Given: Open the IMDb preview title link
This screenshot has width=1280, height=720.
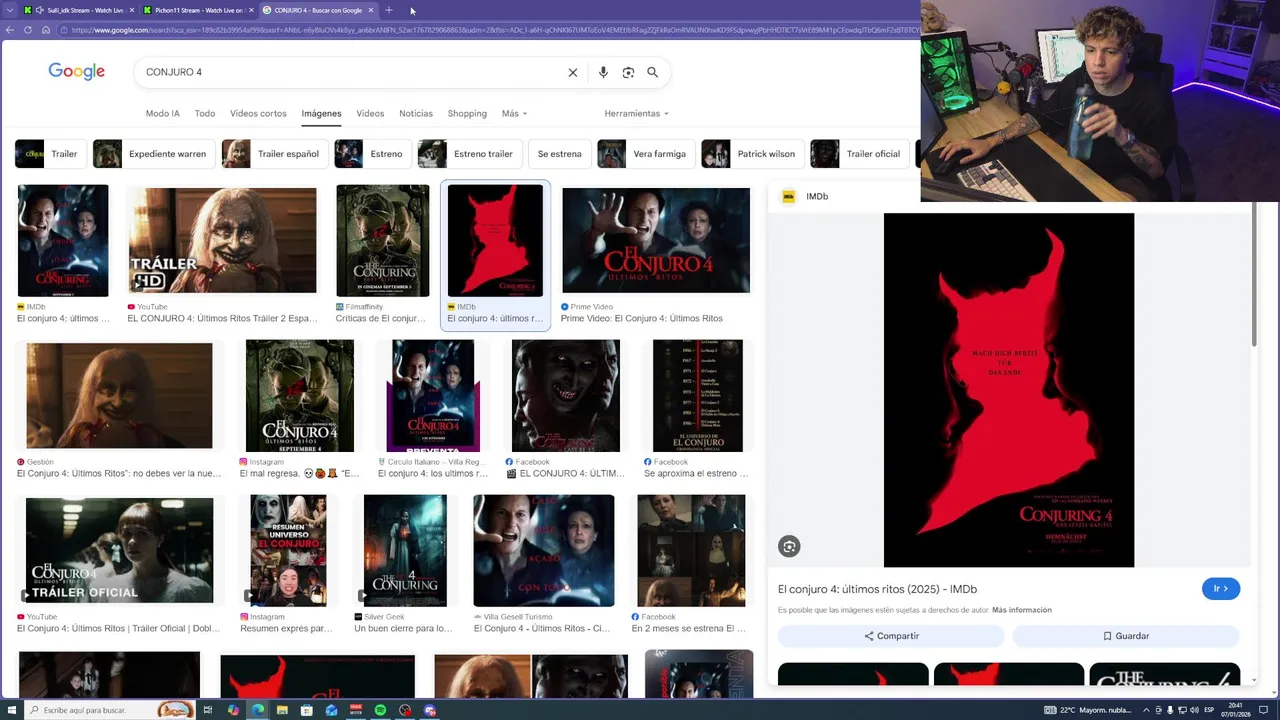Looking at the screenshot, I should (877, 589).
